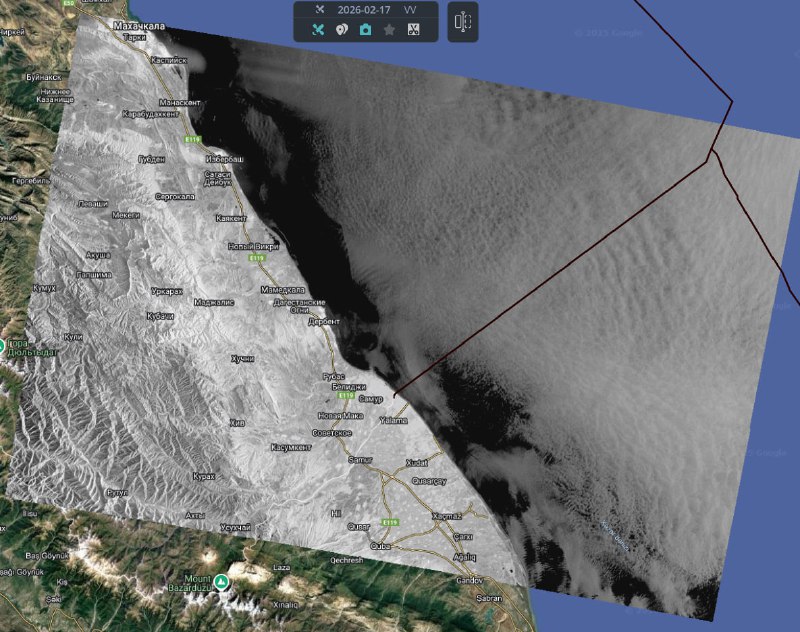Click the map pins location icon
800x632 pixels.
coord(341,30)
